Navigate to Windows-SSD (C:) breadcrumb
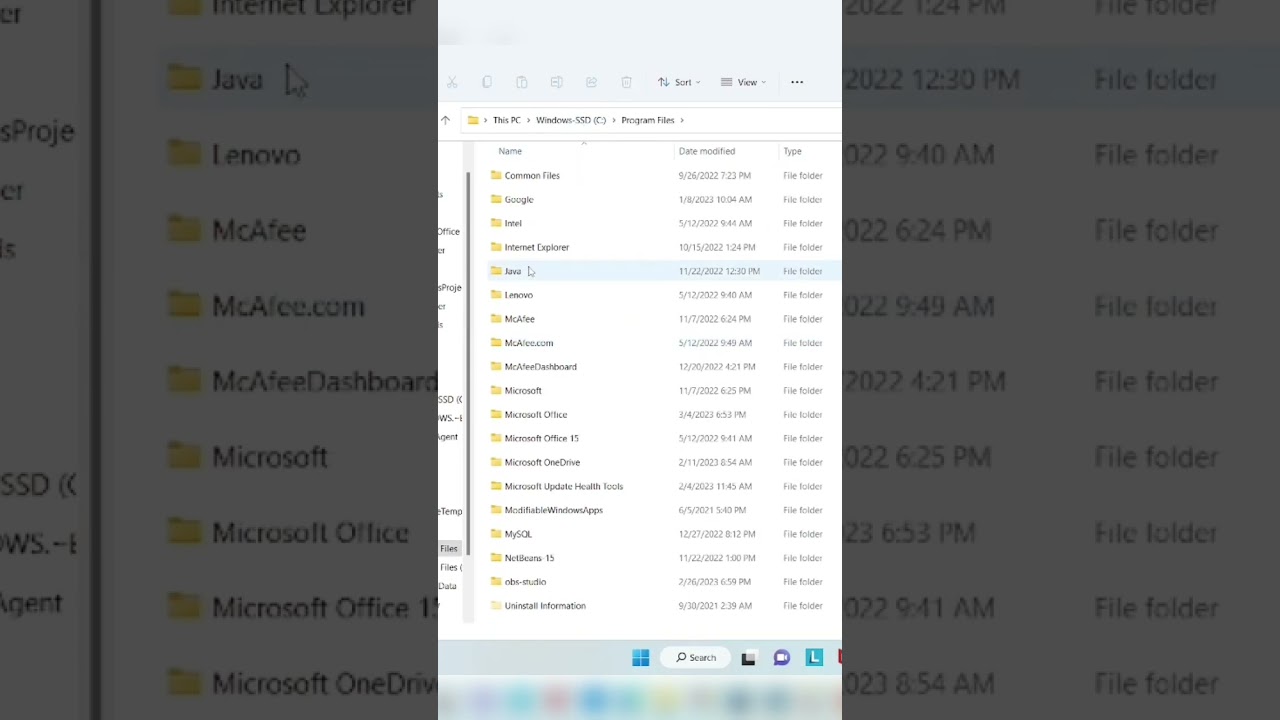Image resolution: width=1280 pixels, height=720 pixels. coord(570,120)
